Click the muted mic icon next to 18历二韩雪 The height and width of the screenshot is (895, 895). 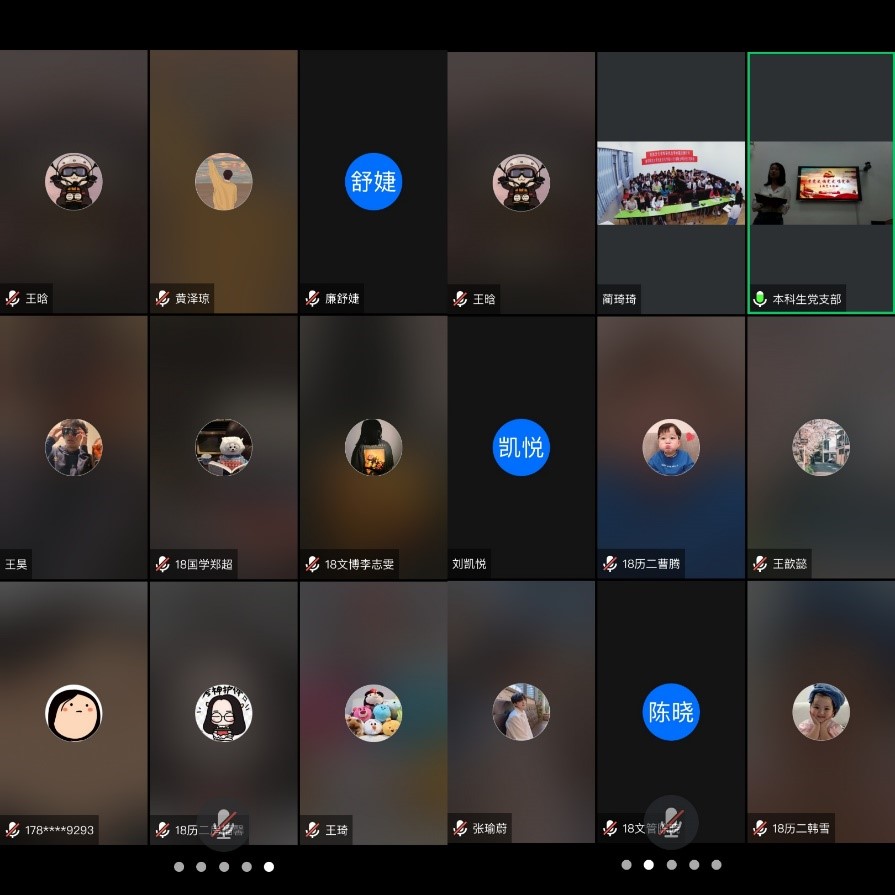(x=760, y=829)
